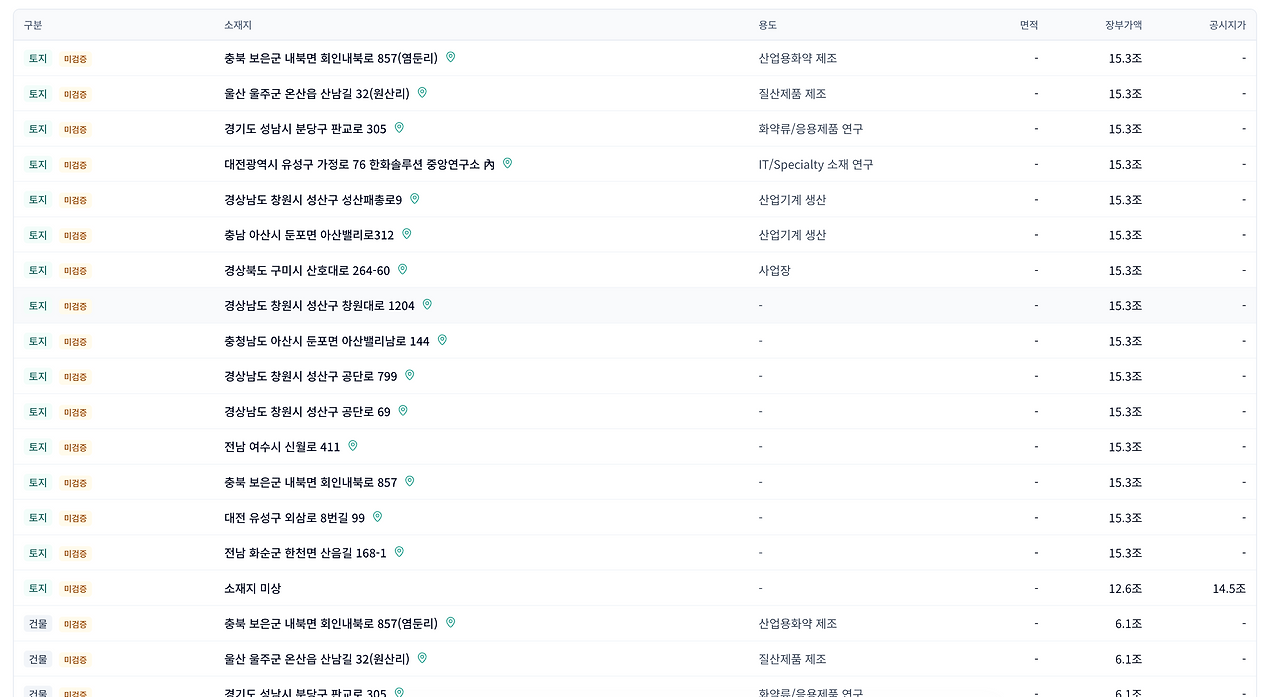The width and height of the screenshot is (1280, 697).
Task: Sort by 장부가액 column header
Action: (1123, 25)
